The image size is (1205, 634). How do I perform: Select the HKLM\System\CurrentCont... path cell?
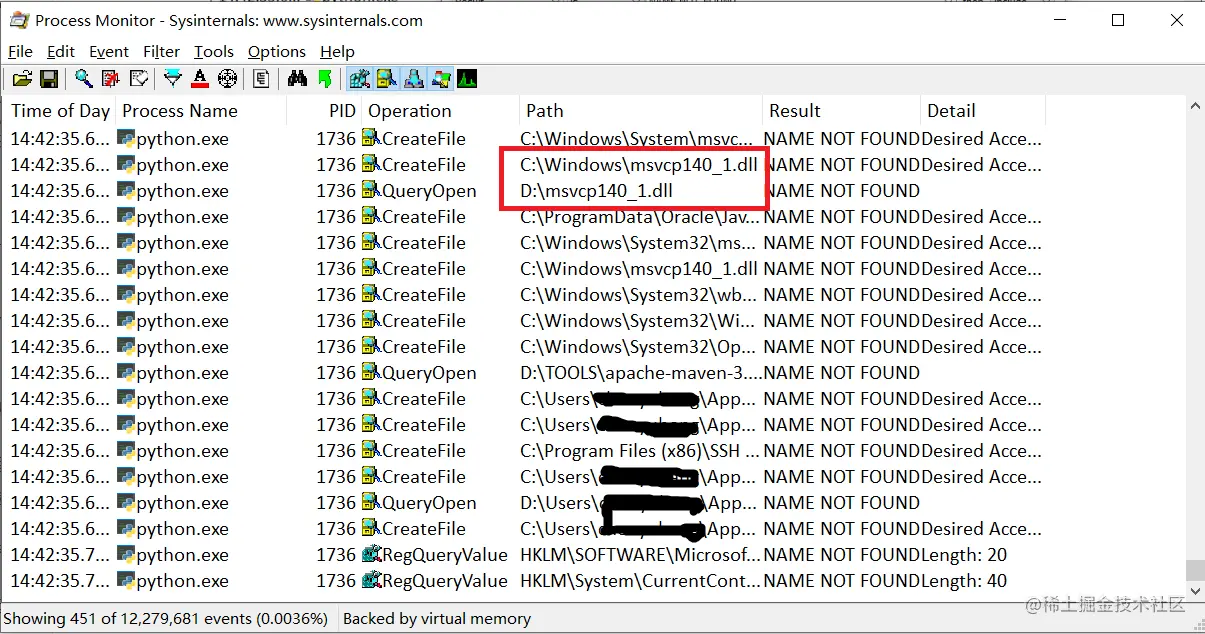[640, 581]
